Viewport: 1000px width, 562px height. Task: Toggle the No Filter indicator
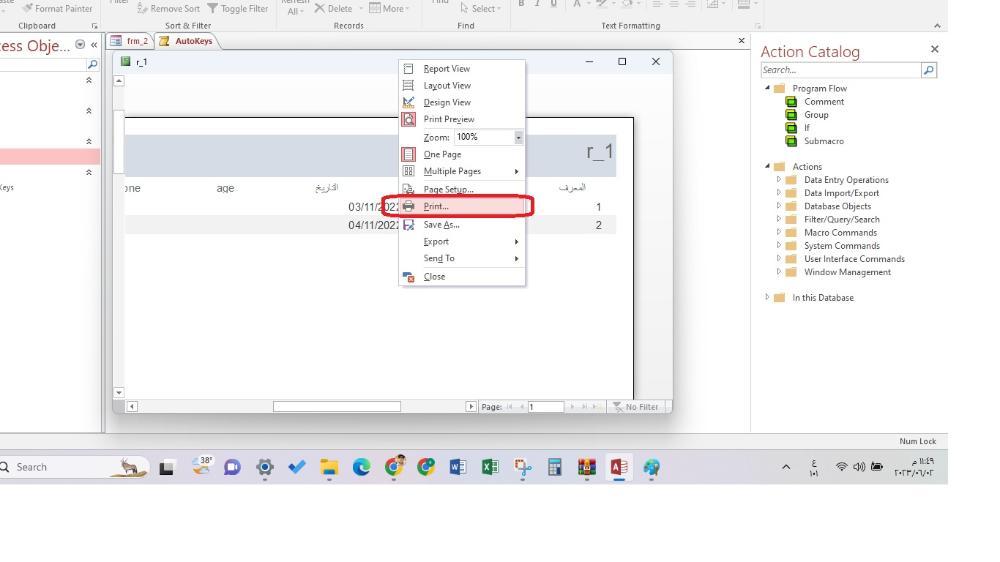(x=635, y=407)
